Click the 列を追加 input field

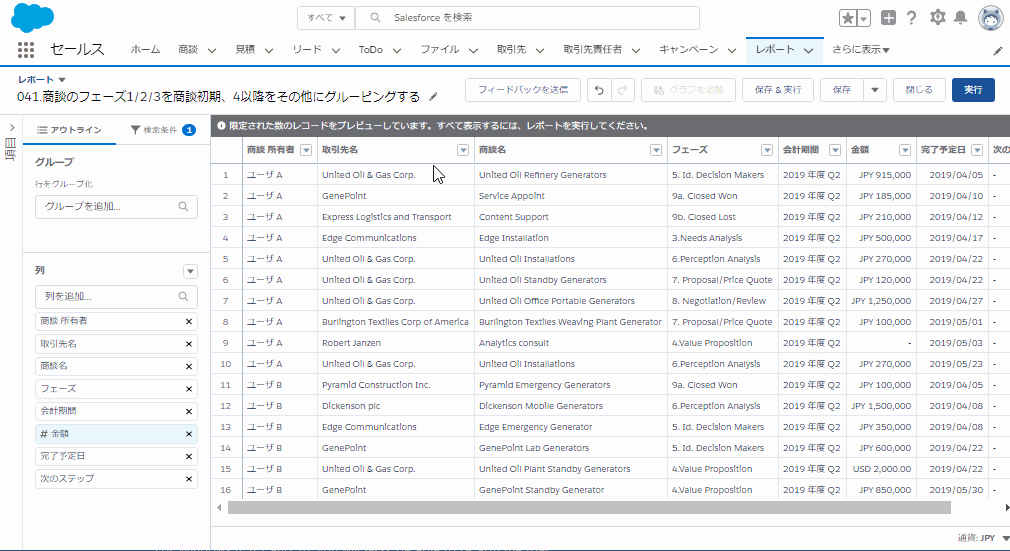tap(116, 297)
